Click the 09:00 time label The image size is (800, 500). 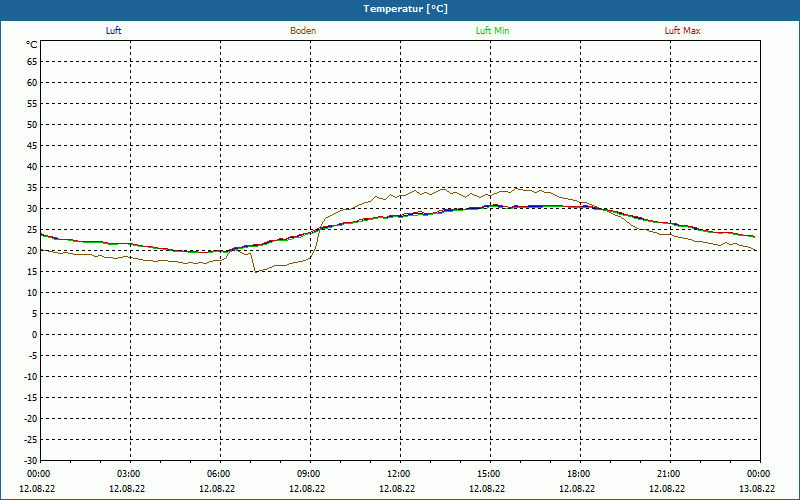point(309,474)
